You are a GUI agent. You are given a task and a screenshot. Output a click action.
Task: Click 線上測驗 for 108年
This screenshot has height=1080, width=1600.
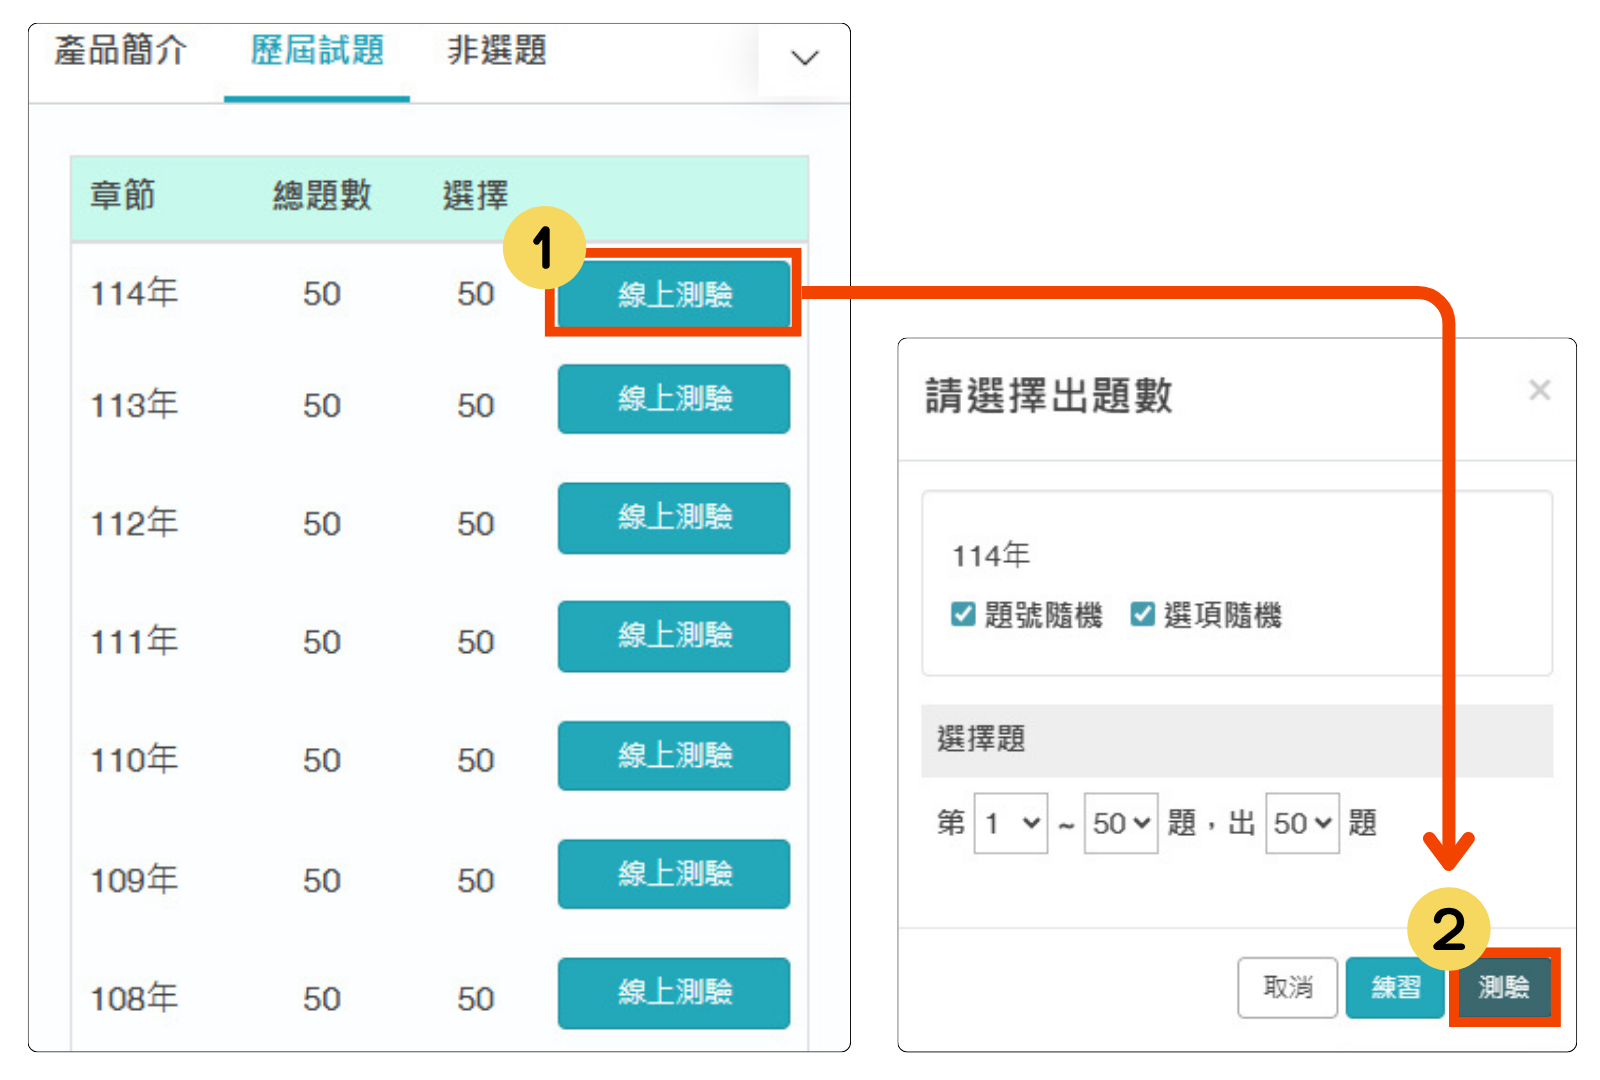click(x=674, y=993)
